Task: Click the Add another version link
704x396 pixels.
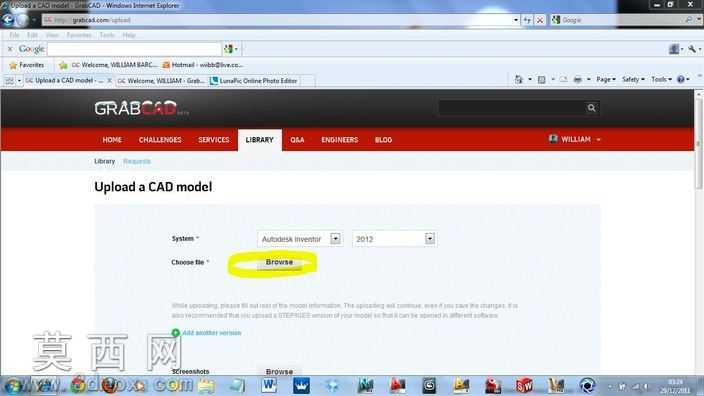Action: (211, 333)
